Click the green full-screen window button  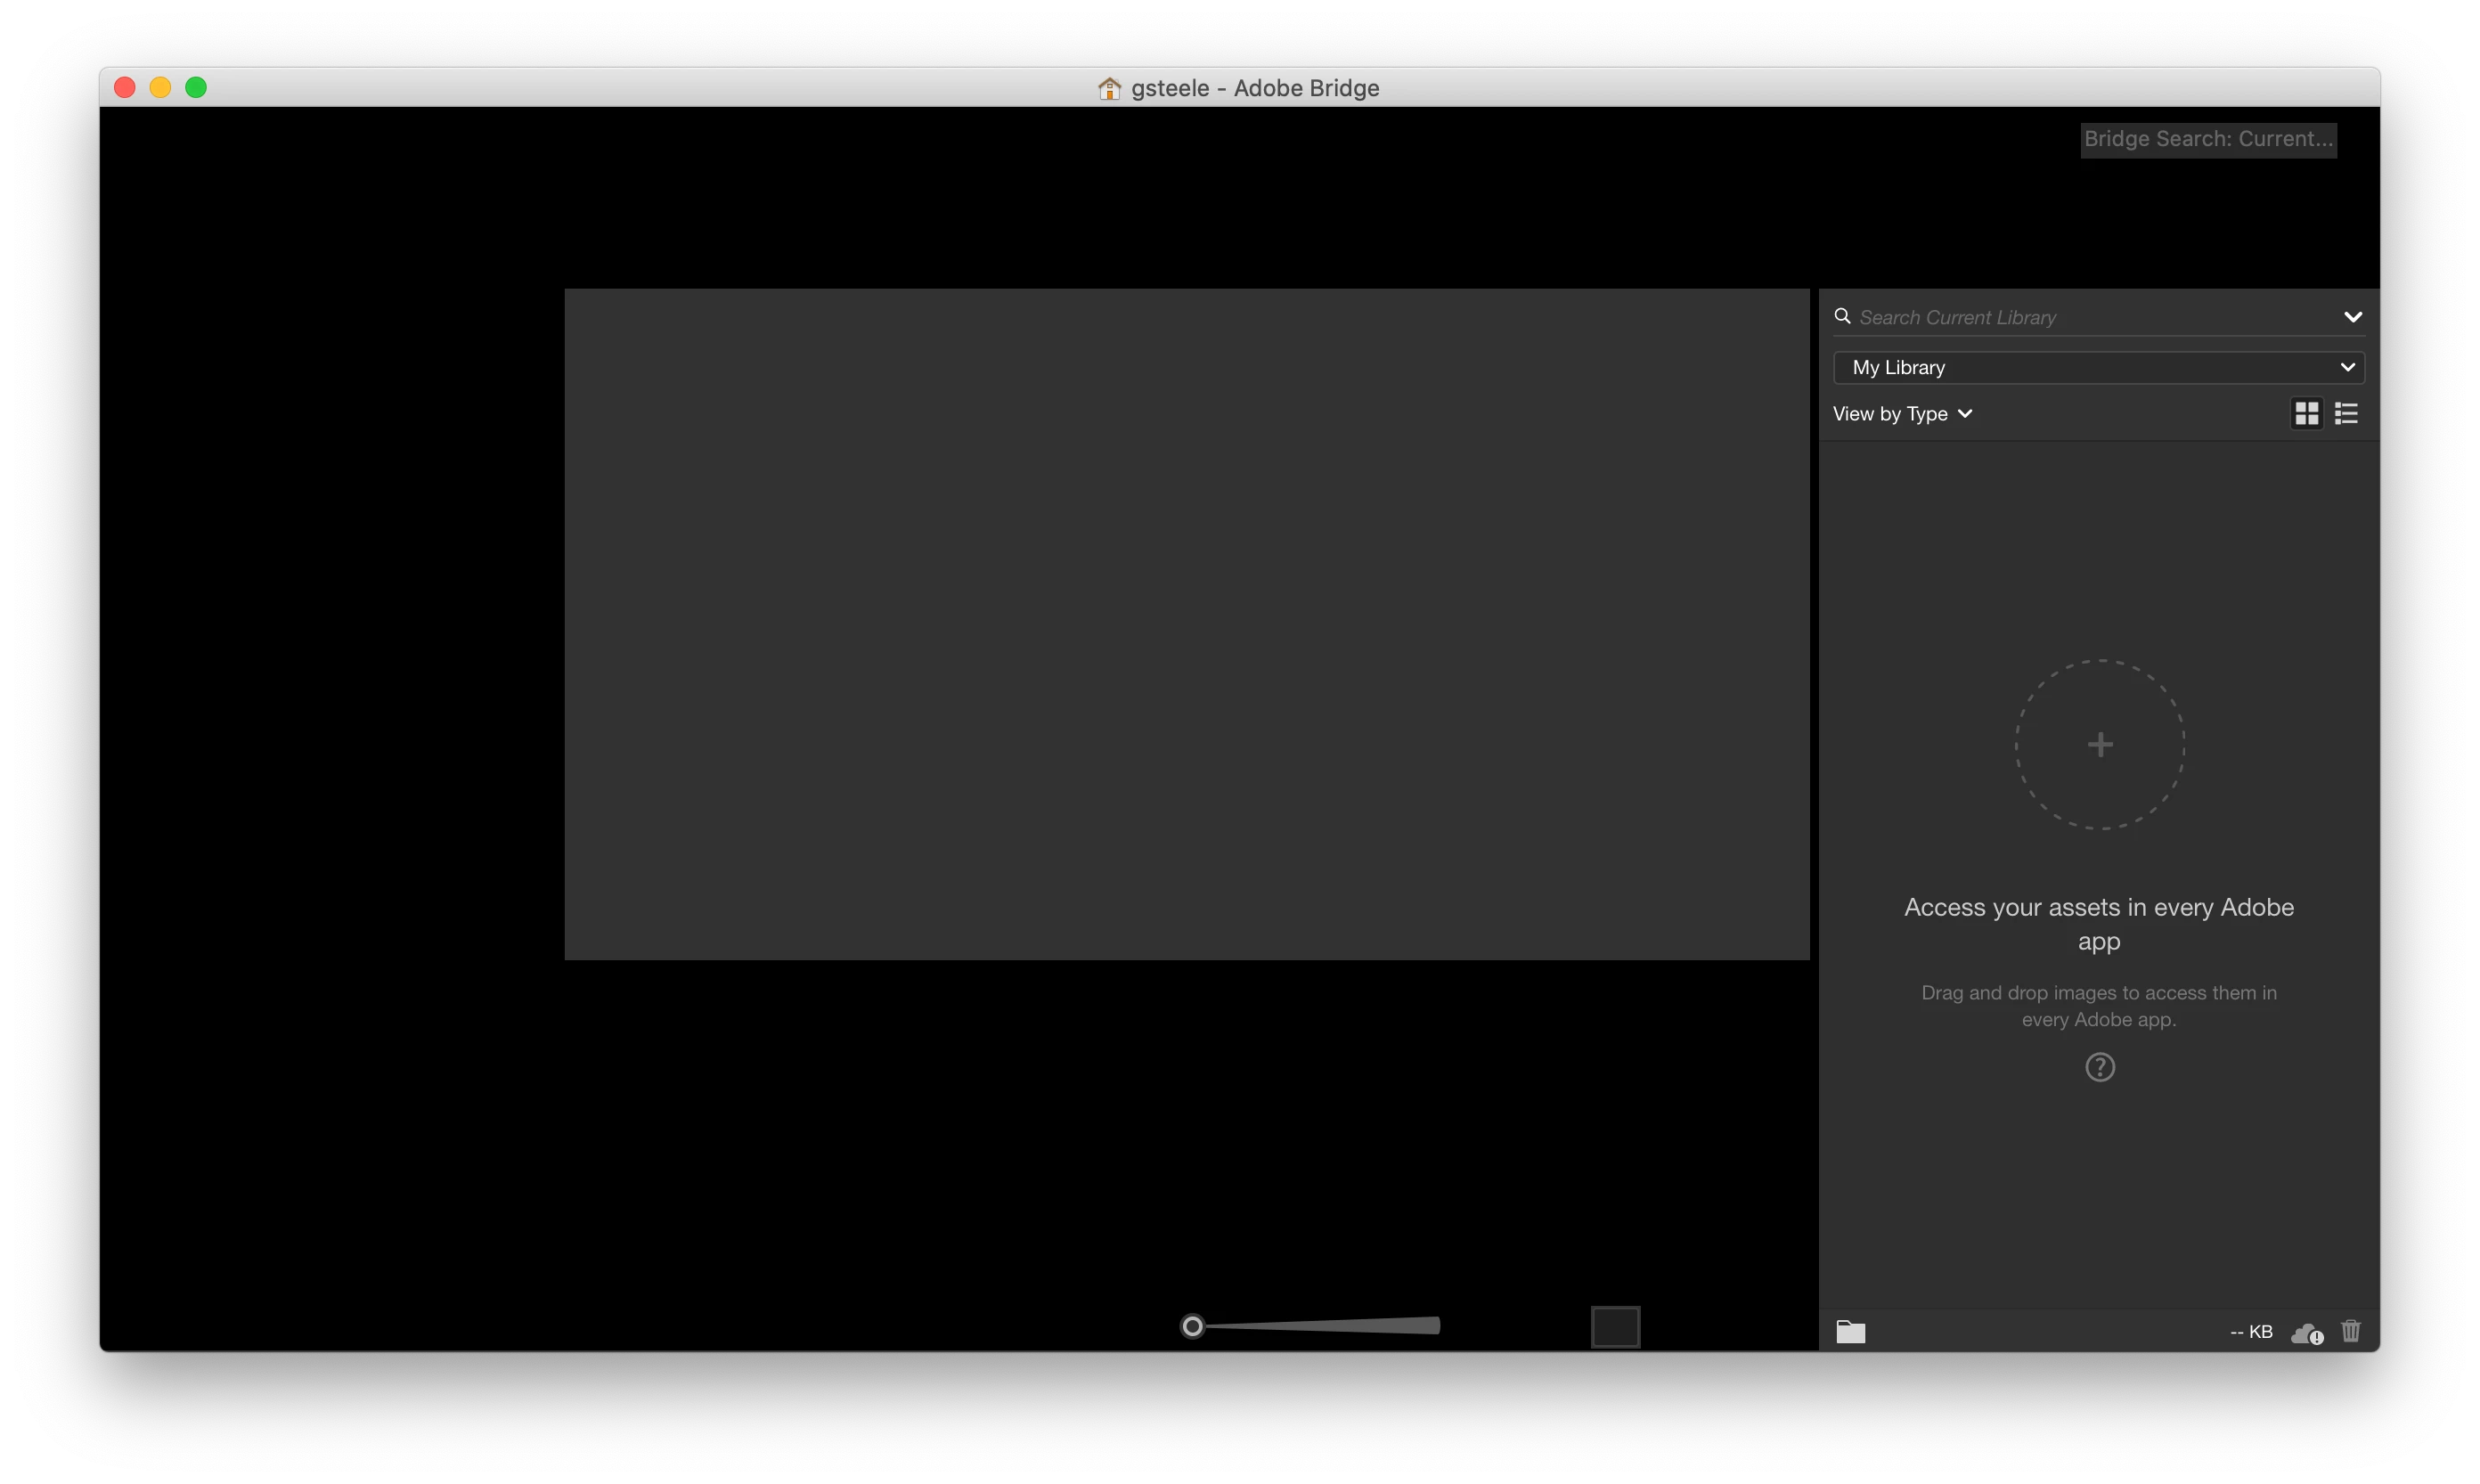pyautogui.click(x=196, y=87)
